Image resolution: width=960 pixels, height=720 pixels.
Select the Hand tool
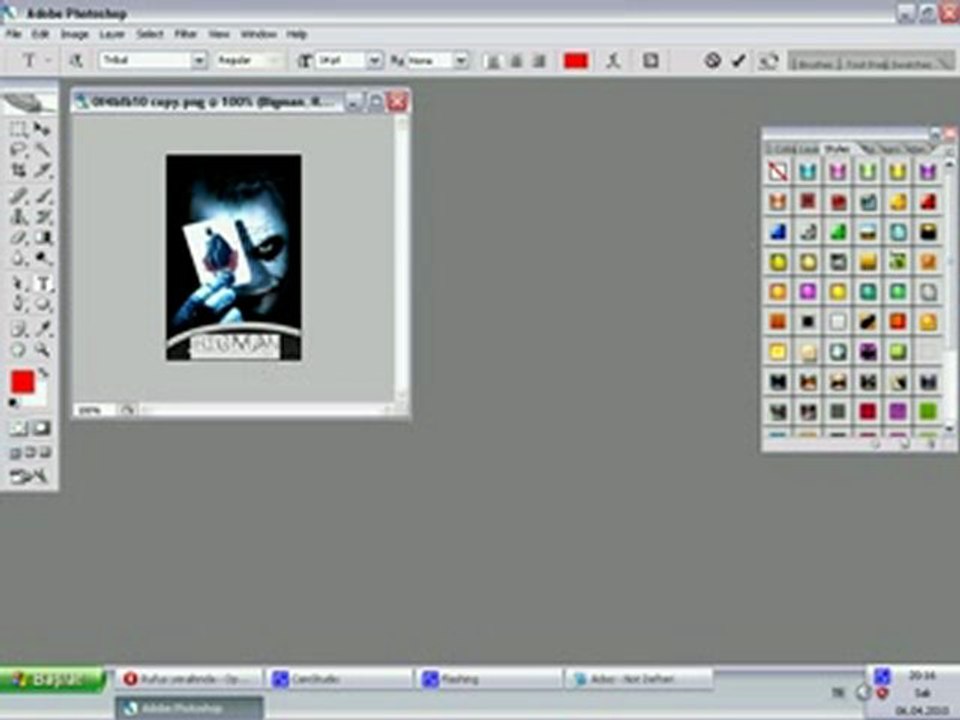(18, 350)
